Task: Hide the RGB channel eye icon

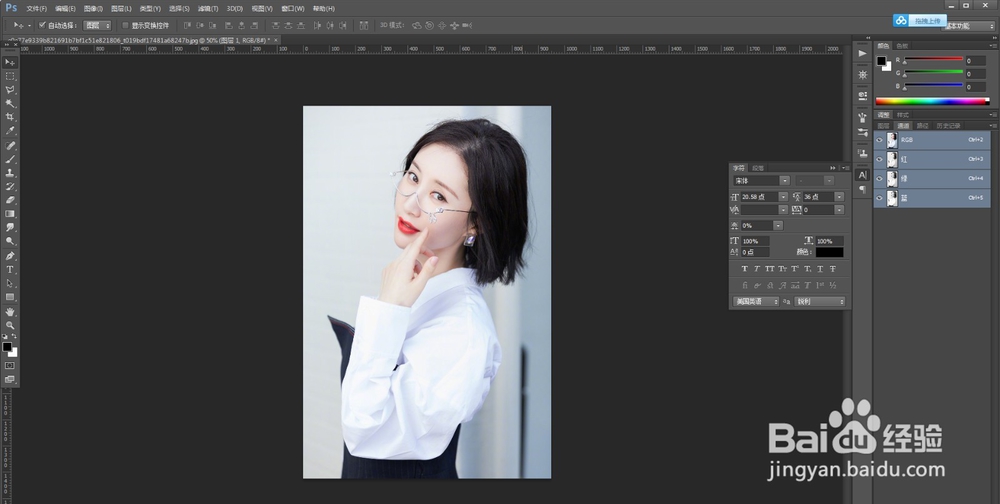Action: (879, 140)
